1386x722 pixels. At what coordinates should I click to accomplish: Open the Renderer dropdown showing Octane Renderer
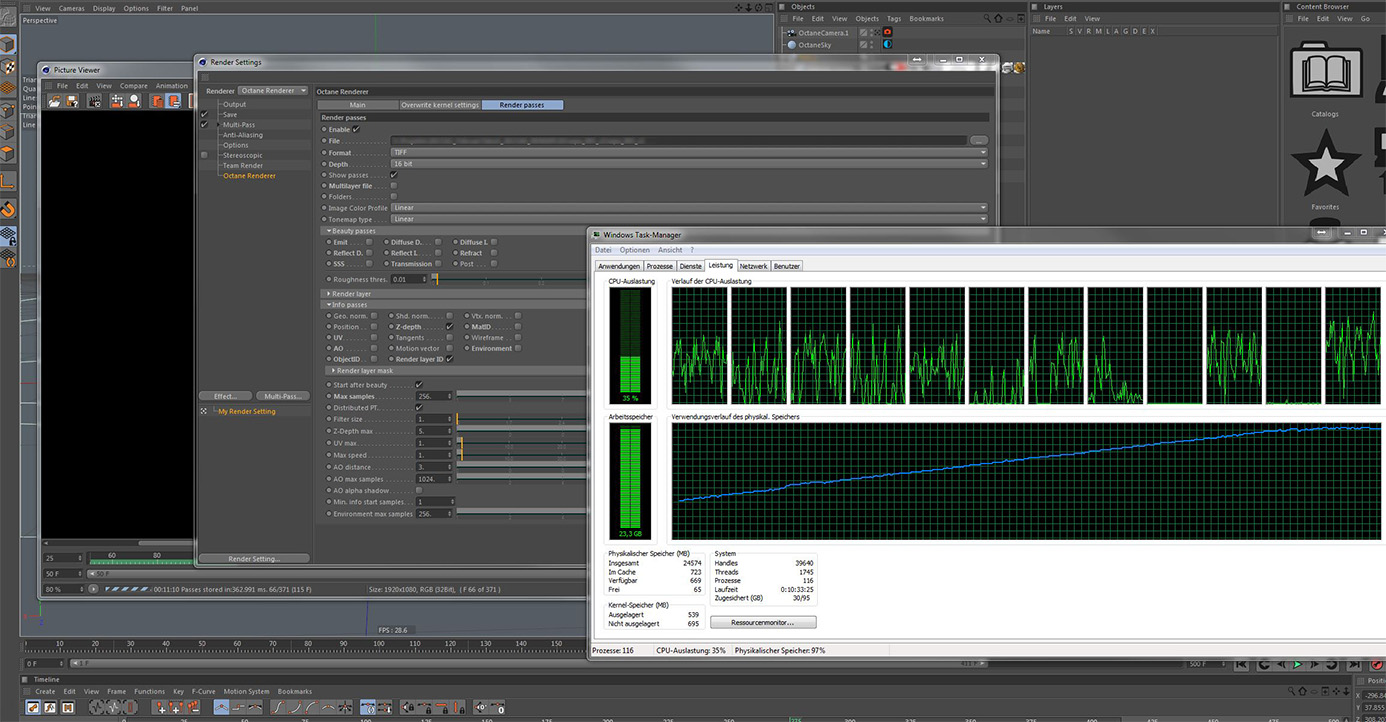point(273,91)
